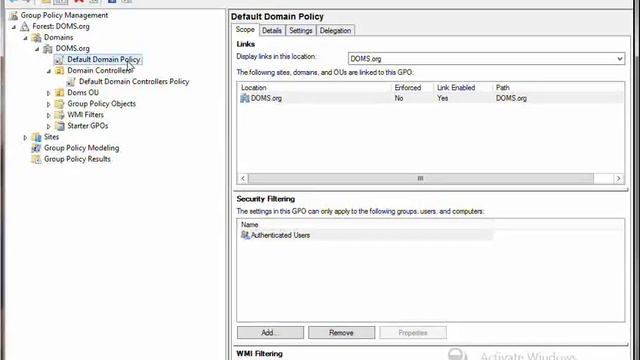Viewport: 640px width, 360px height.
Task: Click the Domains folder icon in the tree
Action: [37, 38]
